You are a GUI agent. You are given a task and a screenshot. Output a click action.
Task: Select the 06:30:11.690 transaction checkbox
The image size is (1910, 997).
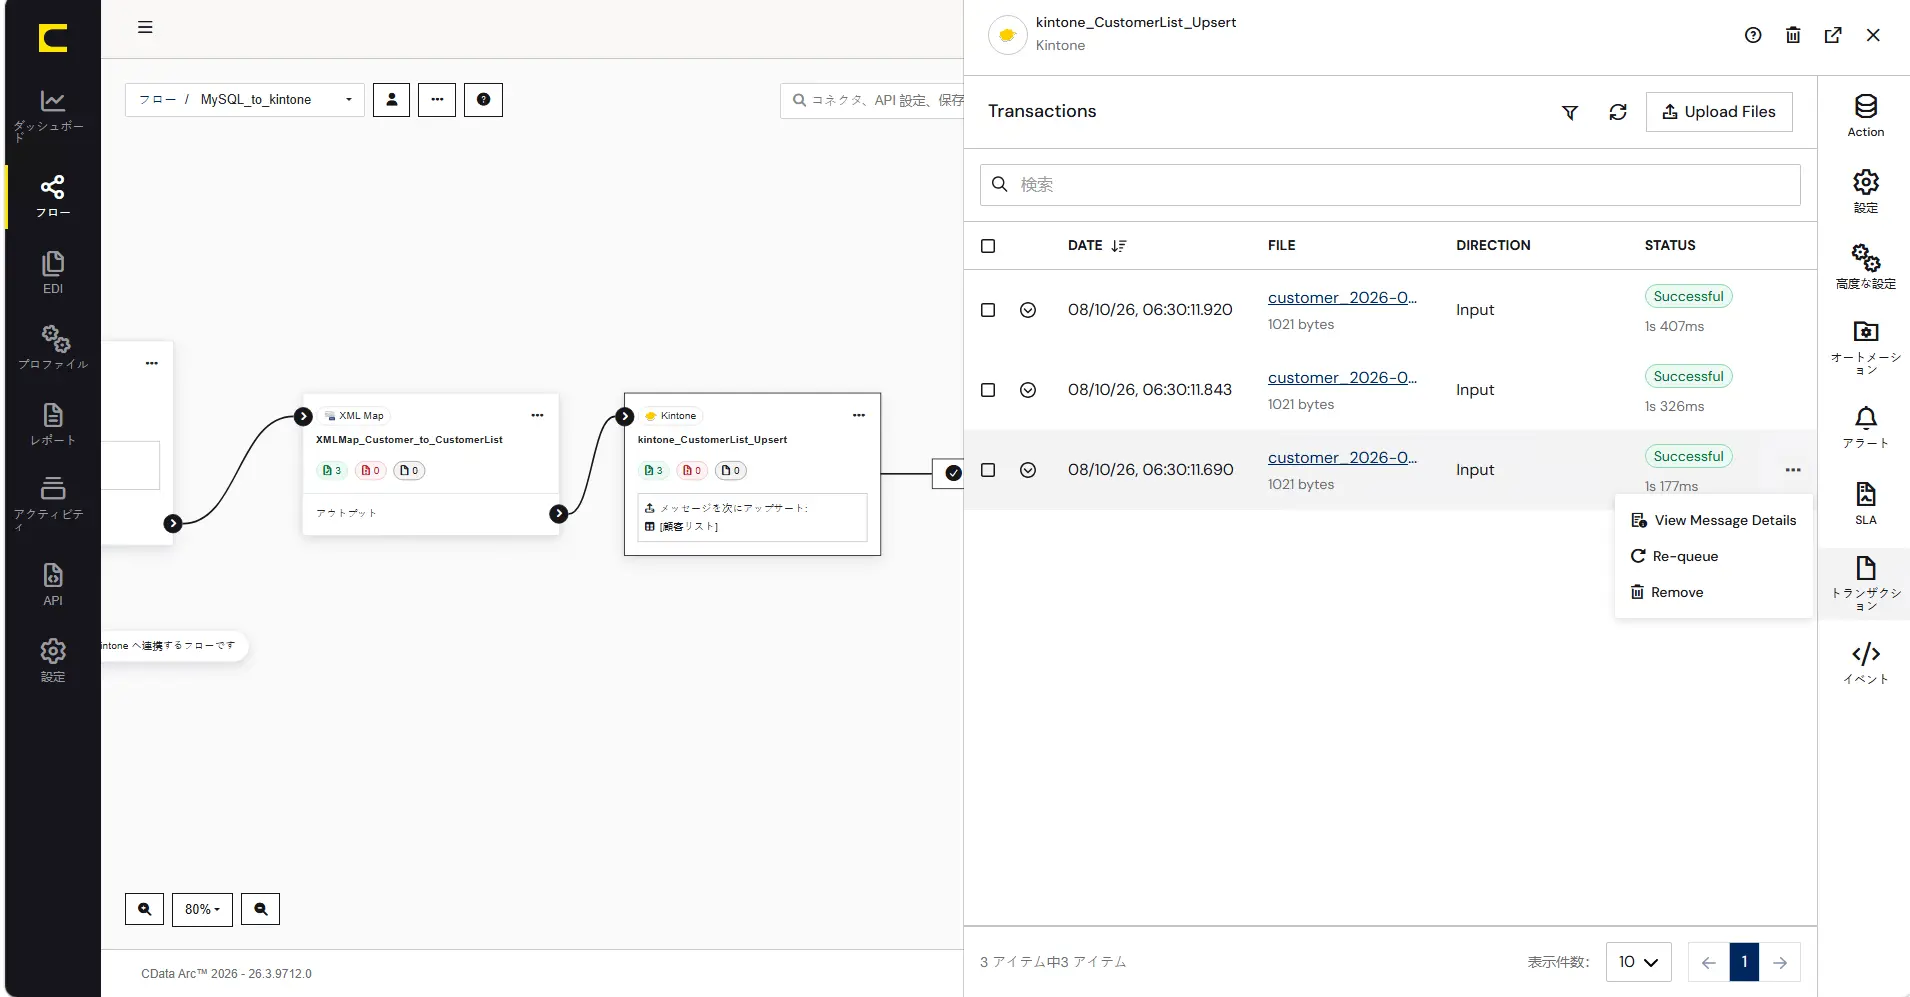tap(988, 470)
